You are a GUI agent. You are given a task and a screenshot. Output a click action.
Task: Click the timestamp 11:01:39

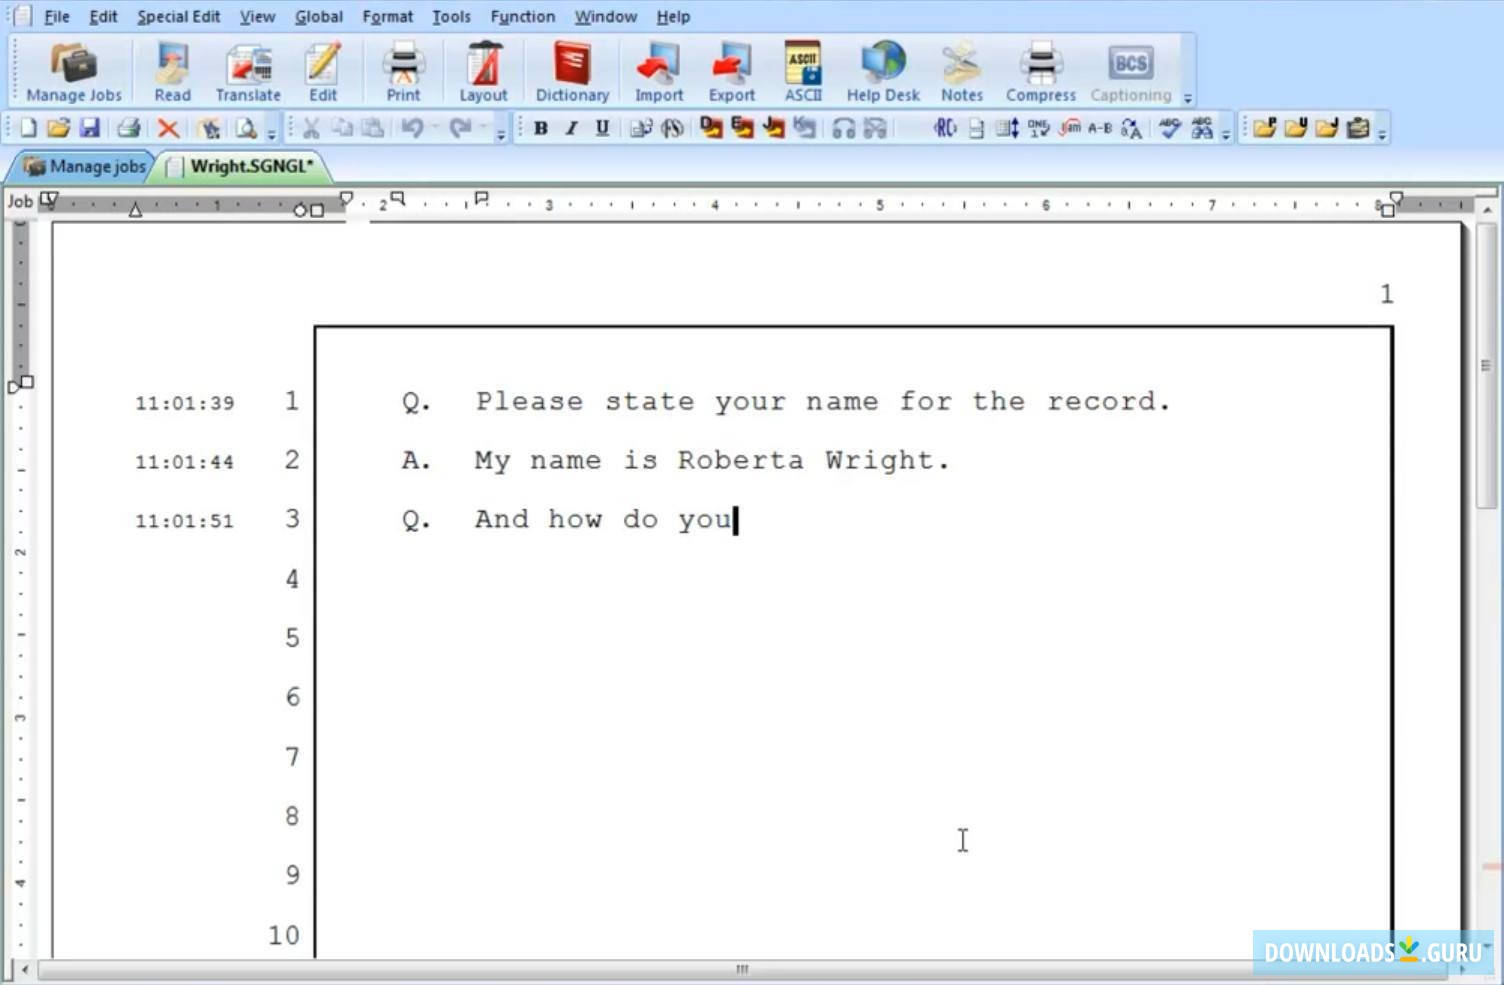tap(185, 403)
